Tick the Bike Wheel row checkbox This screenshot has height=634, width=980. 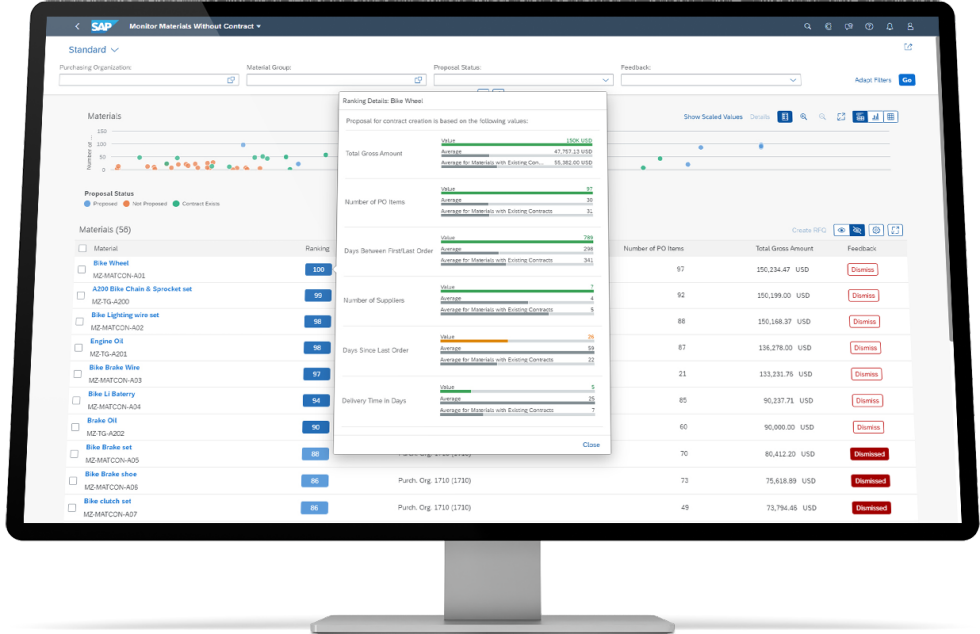[82, 269]
